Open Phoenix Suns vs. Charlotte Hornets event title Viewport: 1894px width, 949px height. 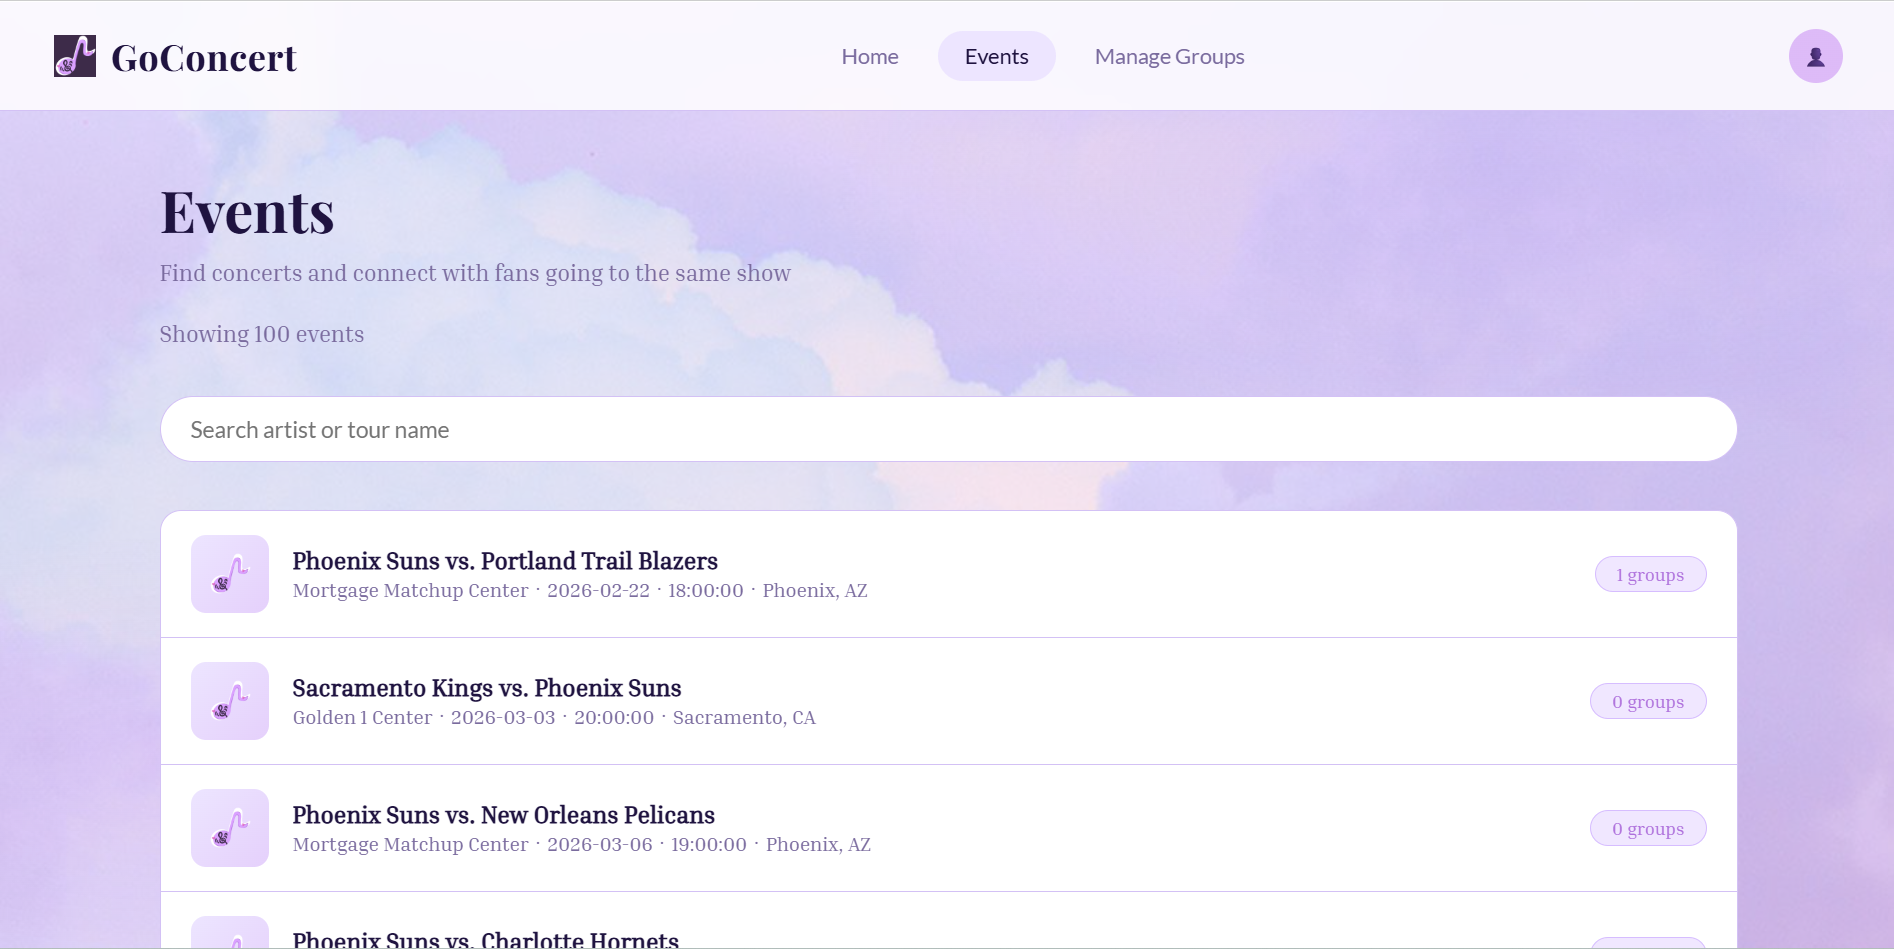tap(486, 940)
